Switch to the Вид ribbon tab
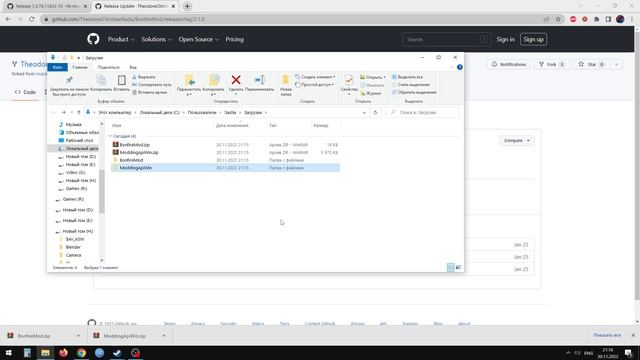The image size is (640, 360). coord(133,67)
